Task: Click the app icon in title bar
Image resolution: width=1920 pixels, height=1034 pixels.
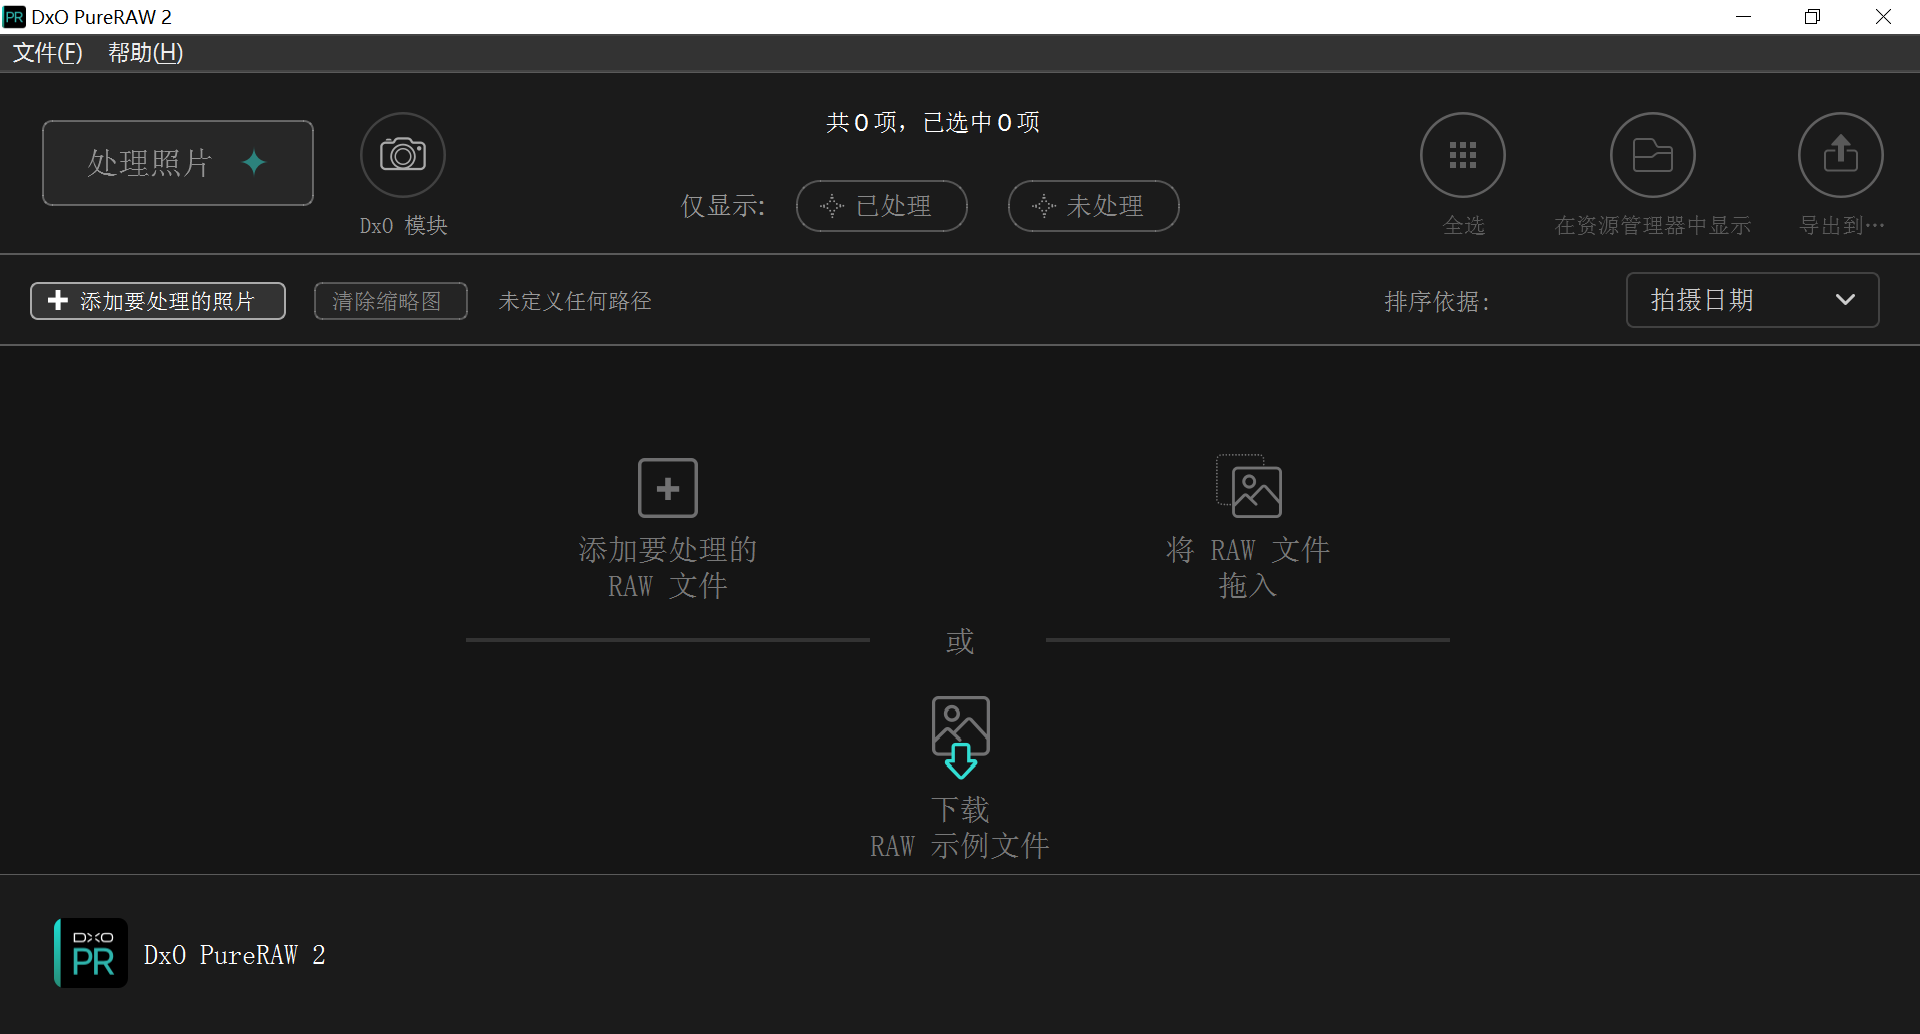Action: (14, 17)
